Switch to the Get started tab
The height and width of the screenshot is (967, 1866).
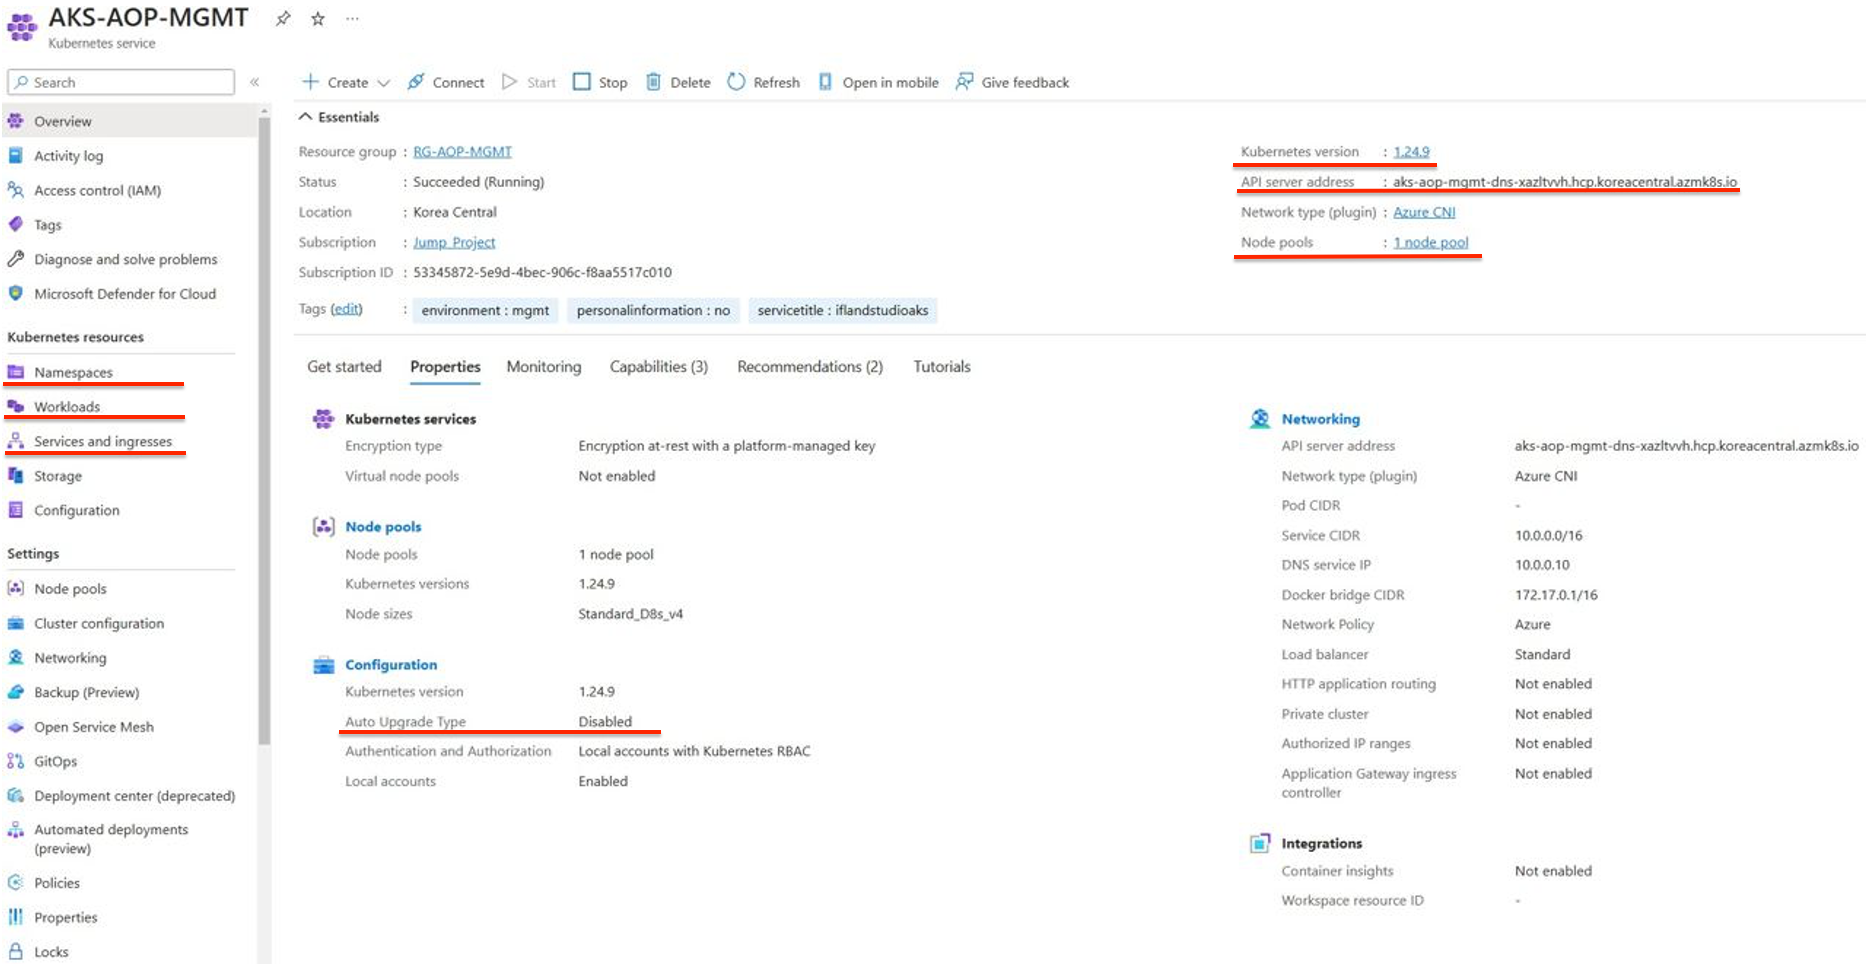coord(344,367)
